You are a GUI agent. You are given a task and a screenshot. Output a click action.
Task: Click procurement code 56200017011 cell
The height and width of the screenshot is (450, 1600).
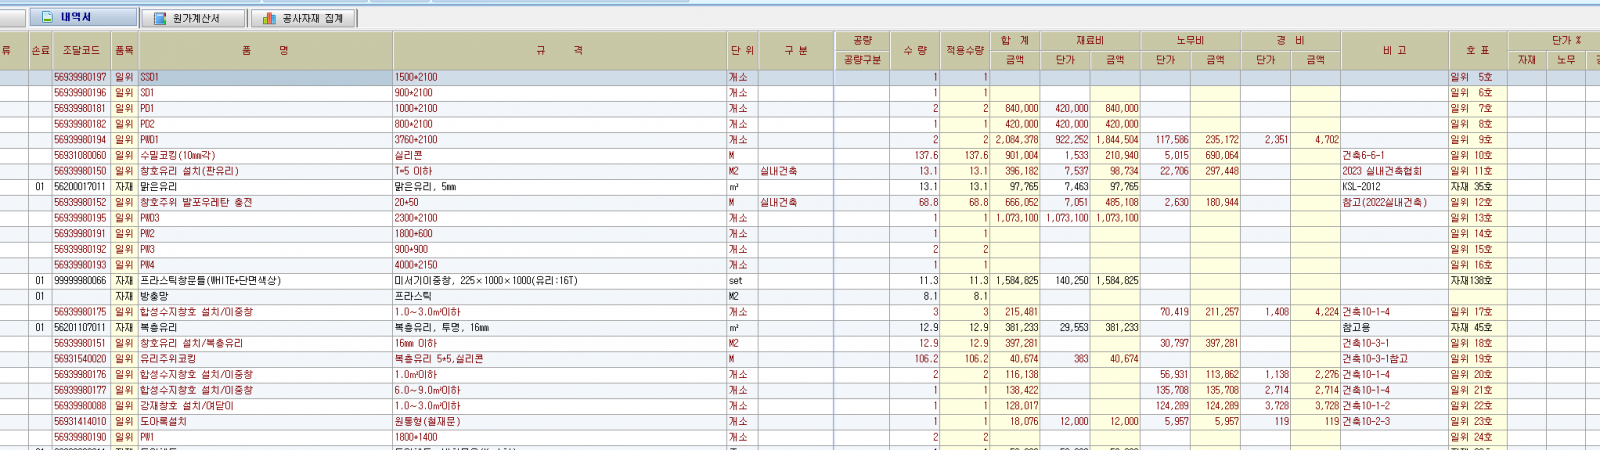tap(80, 187)
